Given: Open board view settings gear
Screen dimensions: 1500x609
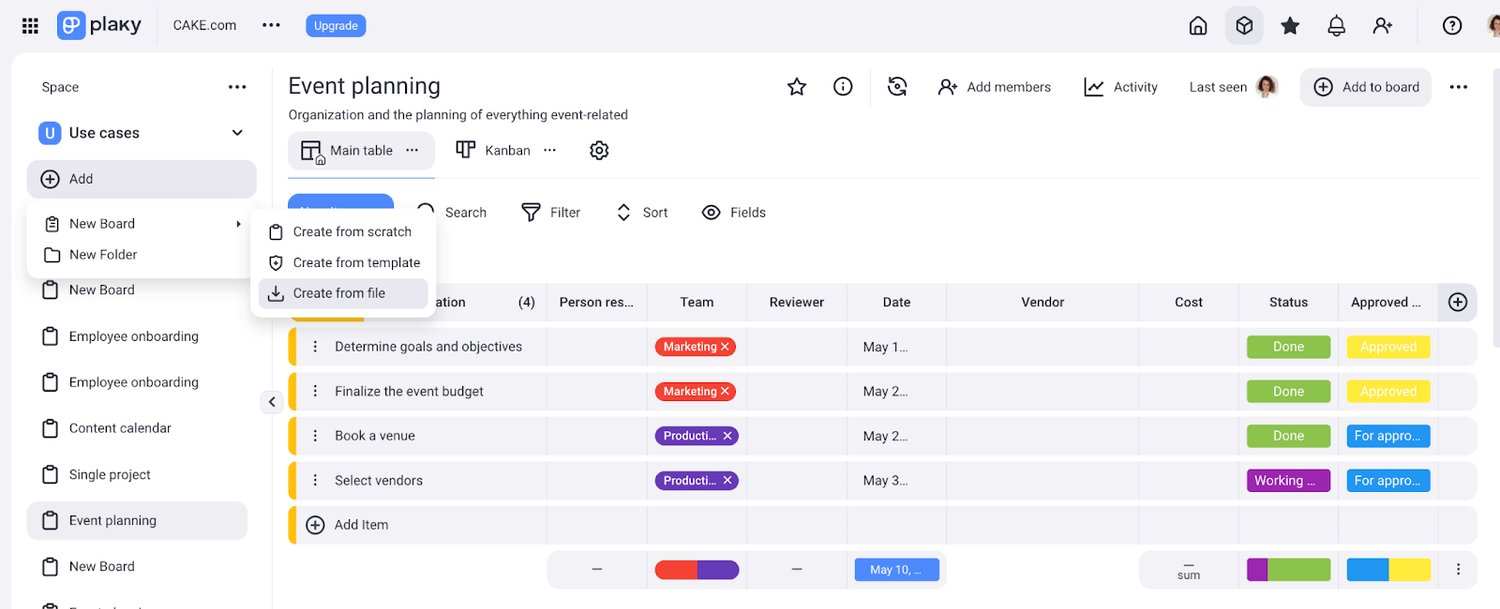Looking at the screenshot, I should click(x=599, y=150).
